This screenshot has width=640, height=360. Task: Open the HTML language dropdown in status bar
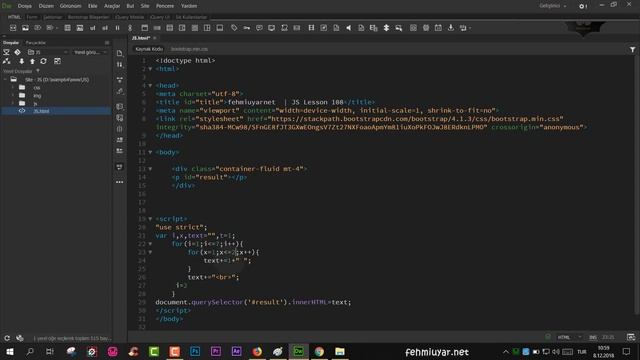click(x=569, y=337)
